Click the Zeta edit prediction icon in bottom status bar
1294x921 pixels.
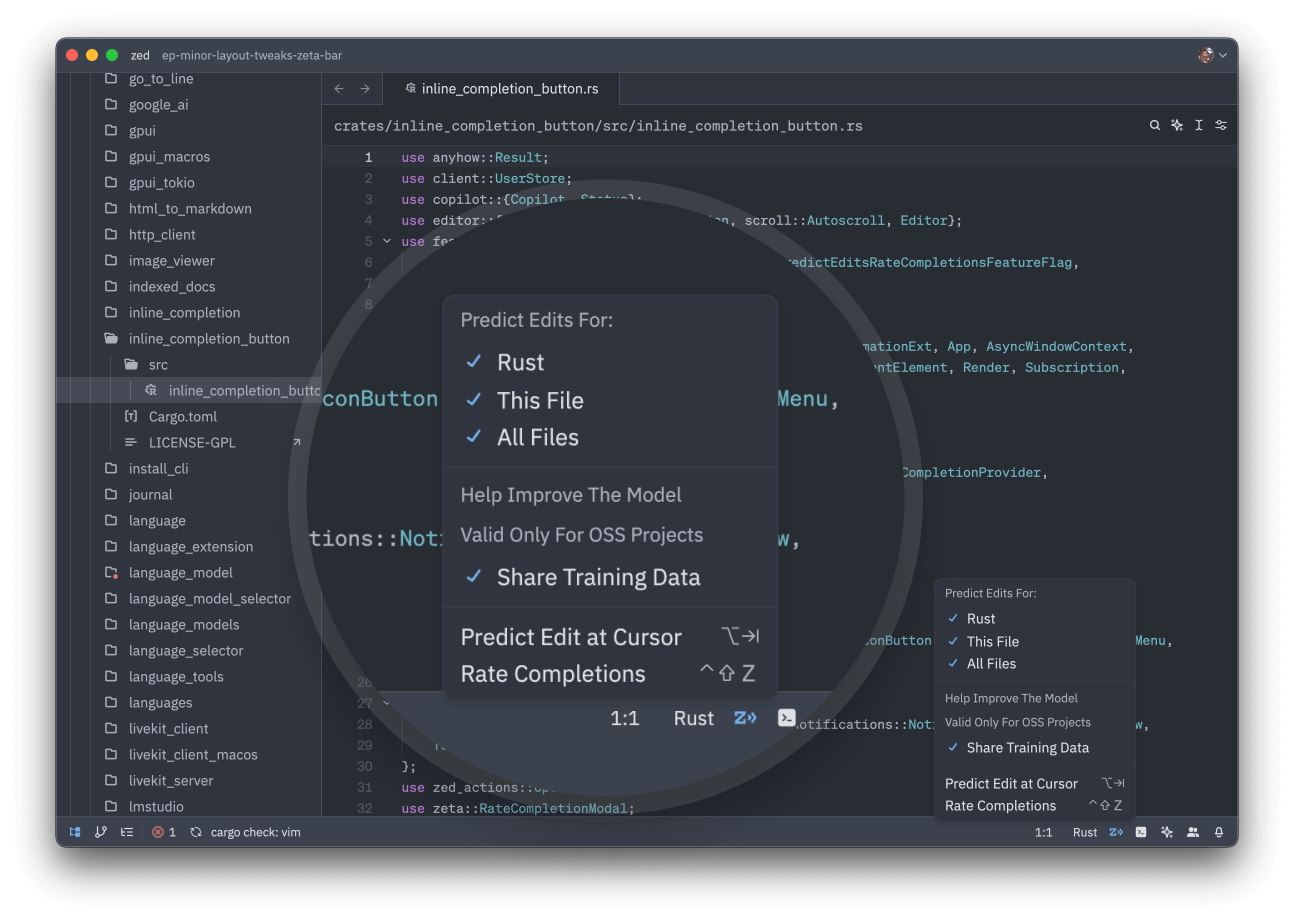click(1115, 832)
